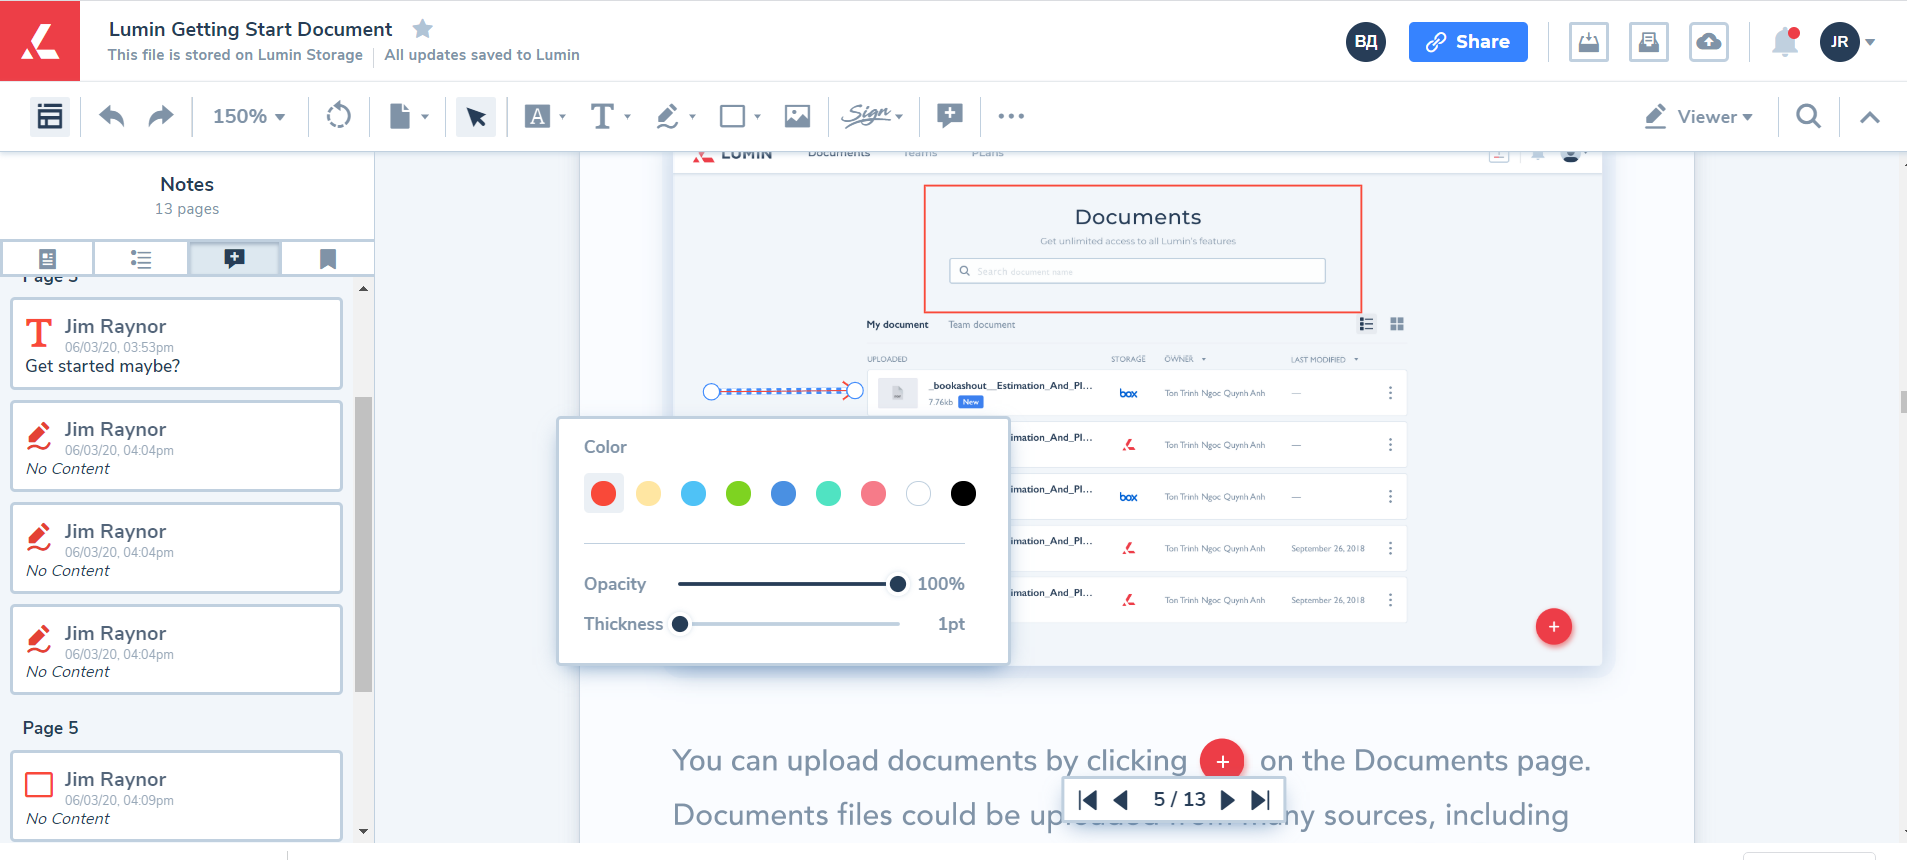Select the light blue color swatch
Viewport: 1907px width, 860px height.
click(x=694, y=493)
